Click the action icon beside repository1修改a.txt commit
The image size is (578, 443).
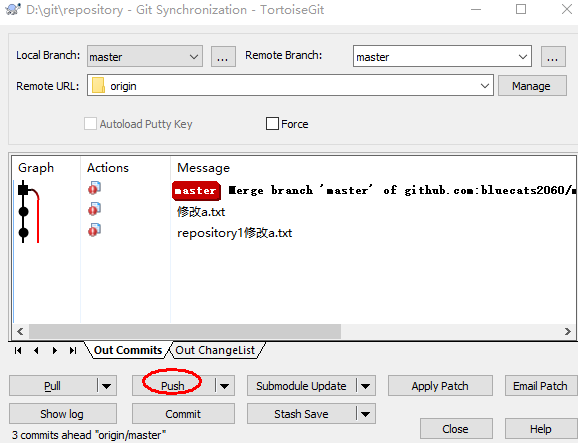tap(94, 230)
